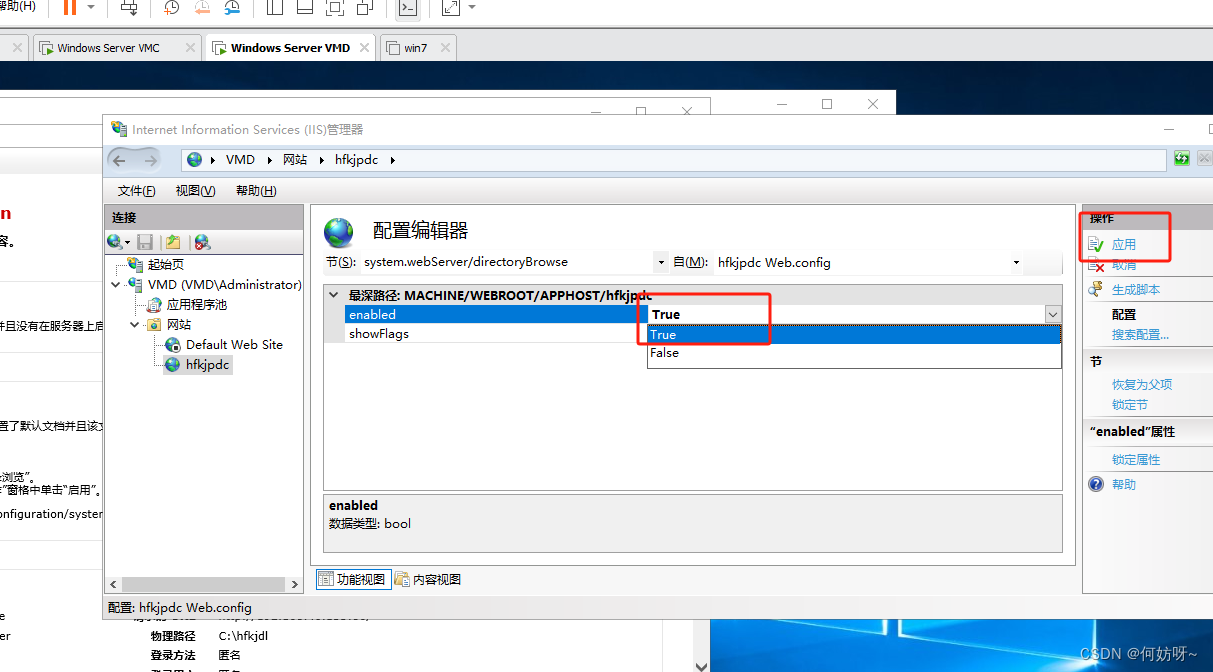
Task: Click the right arrow of connections horizontal scrollbar
Action: [295, 584]
